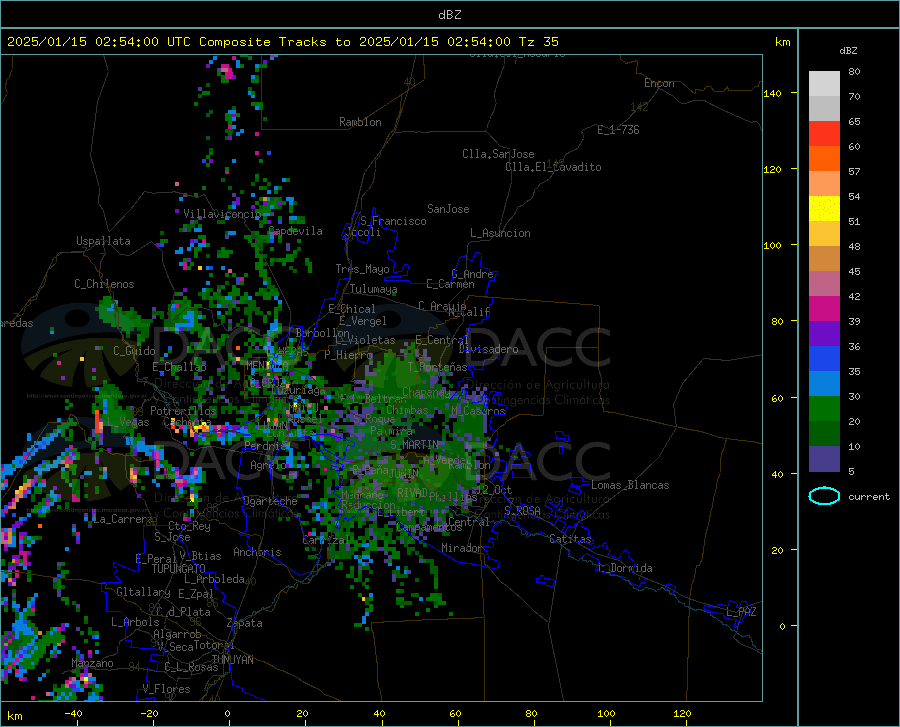Click the 140 km vertical axis tick
Viewport: 900px width, 727px height.
773,93
